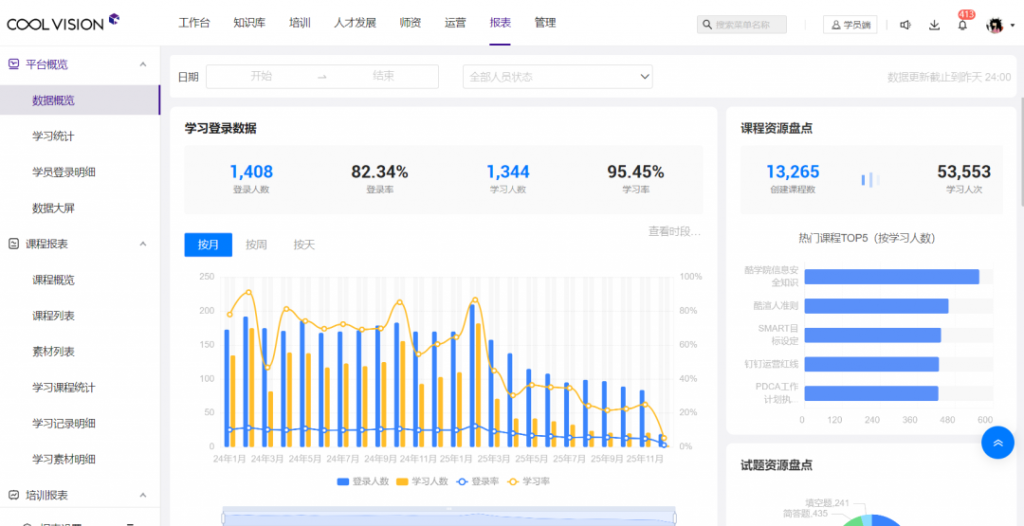
Task: Click the 培训报表 sidebar section icon
Action: coord(14,495)
